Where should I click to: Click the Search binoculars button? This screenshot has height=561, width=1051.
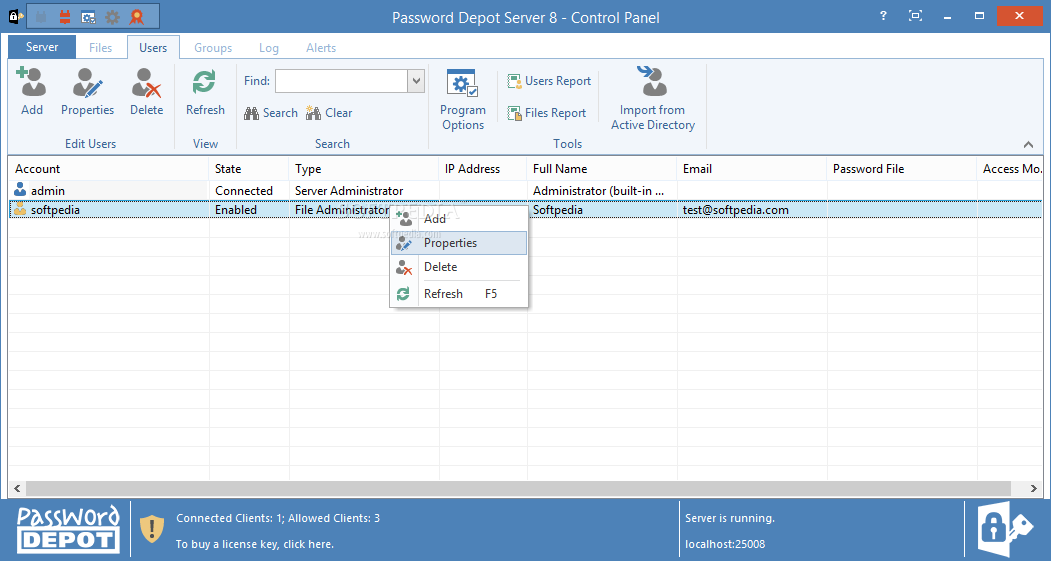coord(271,113)
